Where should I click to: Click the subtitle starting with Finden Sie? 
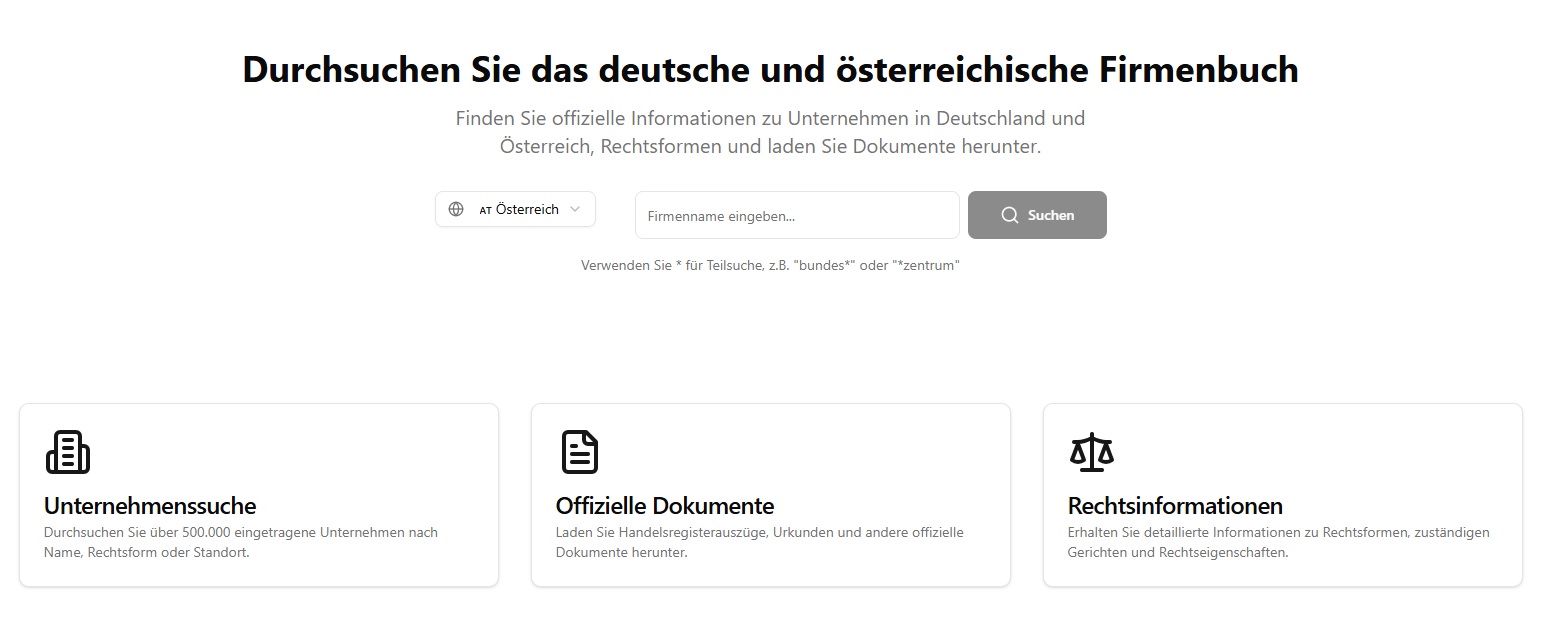(x=770, y=132)
